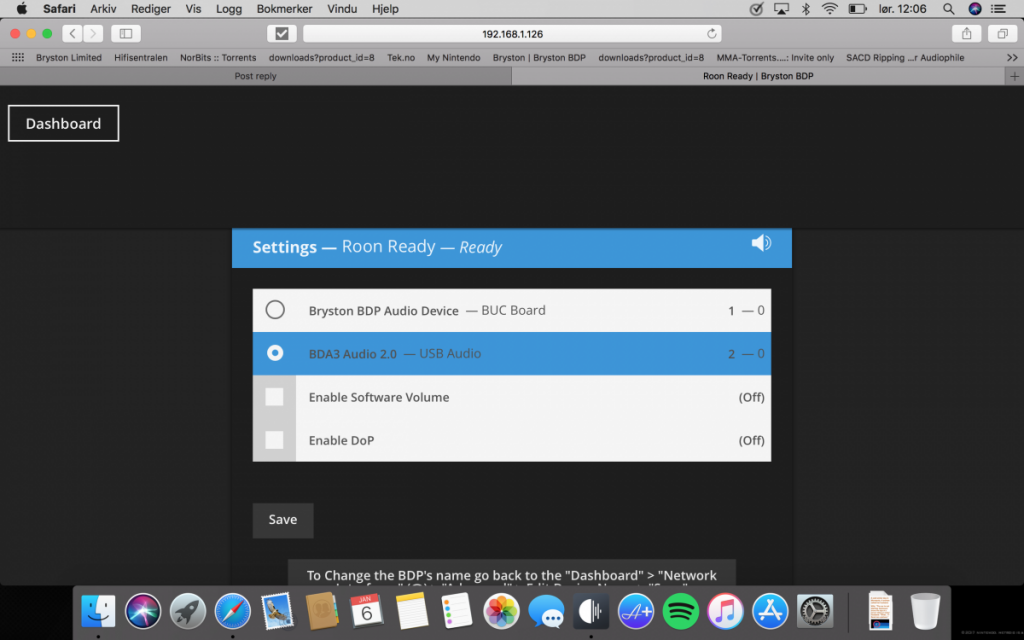Switch to the Roon Ready | Bryston BDP tab

tap(758, 76)
